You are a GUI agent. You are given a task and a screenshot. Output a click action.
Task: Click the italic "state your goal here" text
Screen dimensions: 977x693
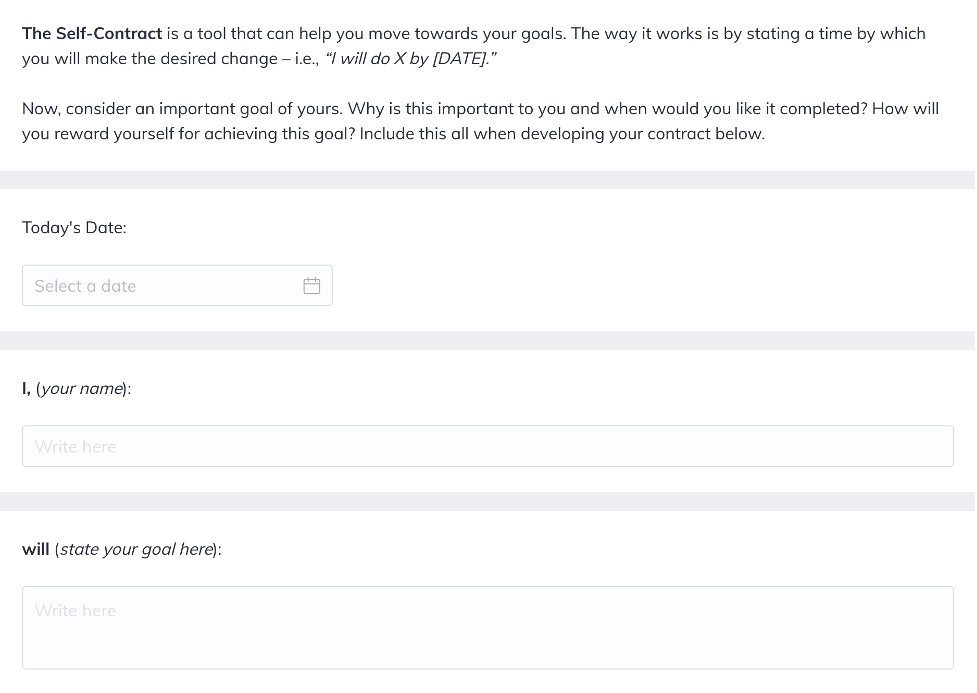(137, 549)
